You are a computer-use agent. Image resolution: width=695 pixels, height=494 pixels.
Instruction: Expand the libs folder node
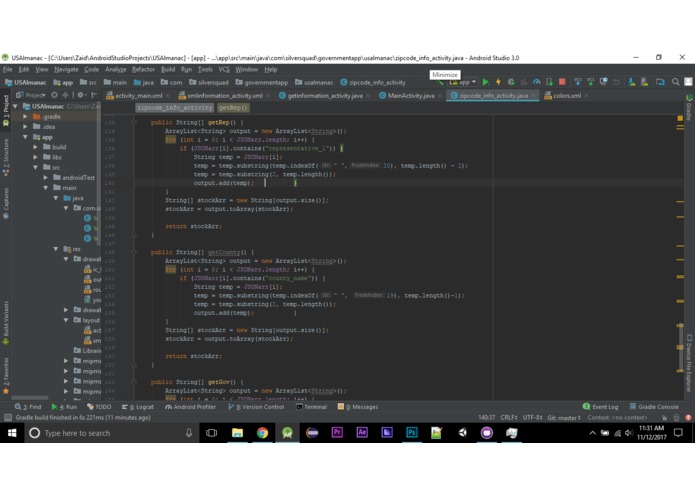point(35,157)
